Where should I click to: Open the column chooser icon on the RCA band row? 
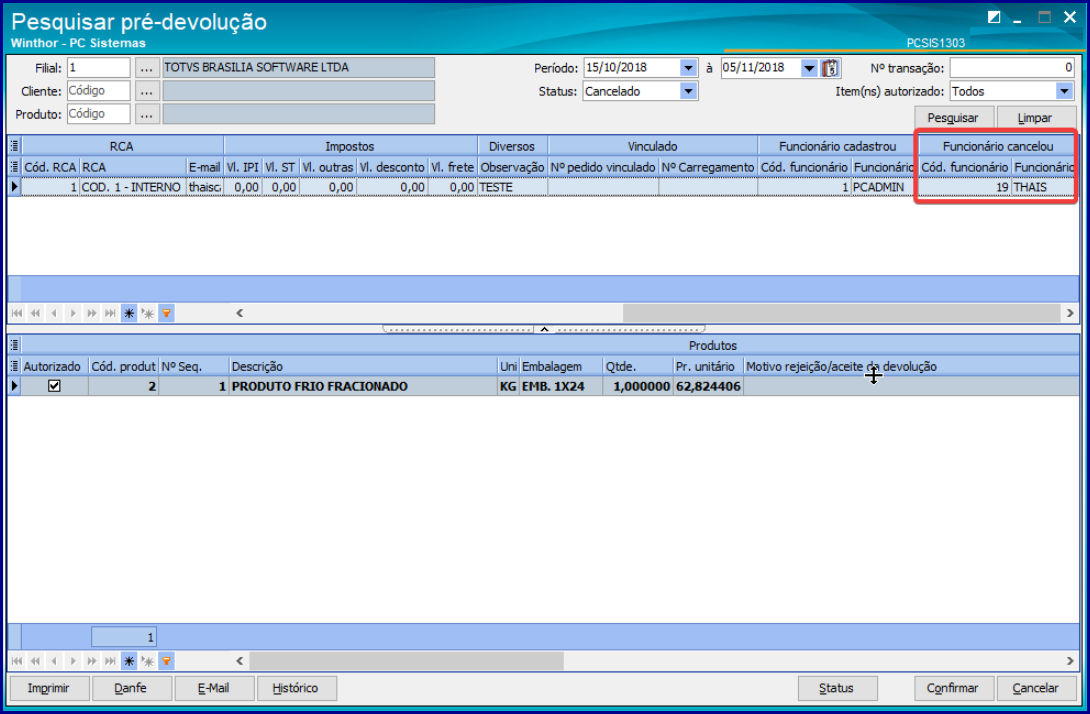pos(14,146)
